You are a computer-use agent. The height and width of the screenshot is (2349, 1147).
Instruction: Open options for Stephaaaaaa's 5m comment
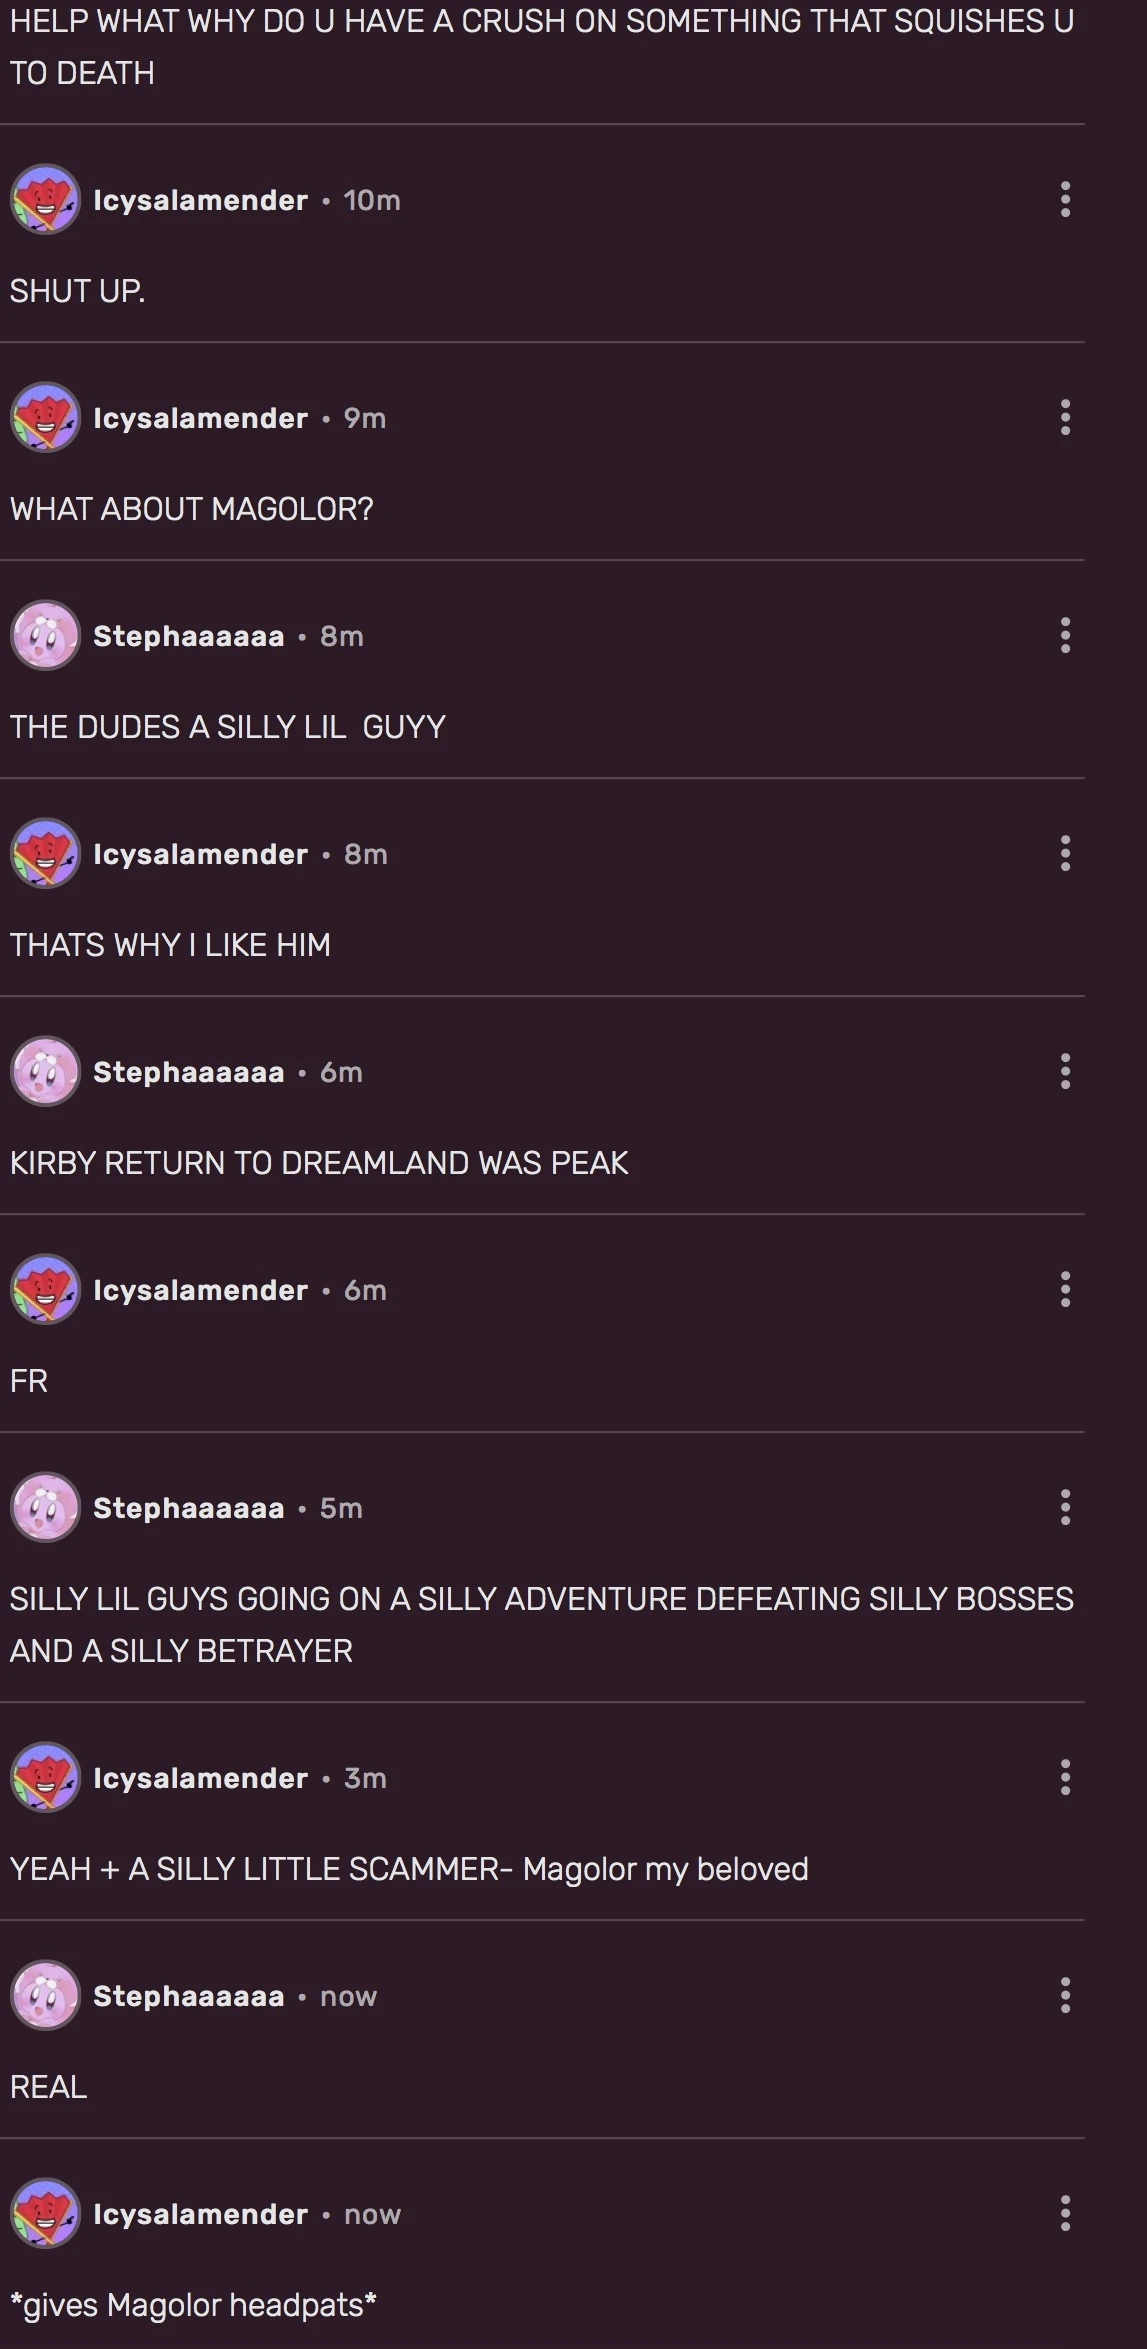point(1065,1507)
